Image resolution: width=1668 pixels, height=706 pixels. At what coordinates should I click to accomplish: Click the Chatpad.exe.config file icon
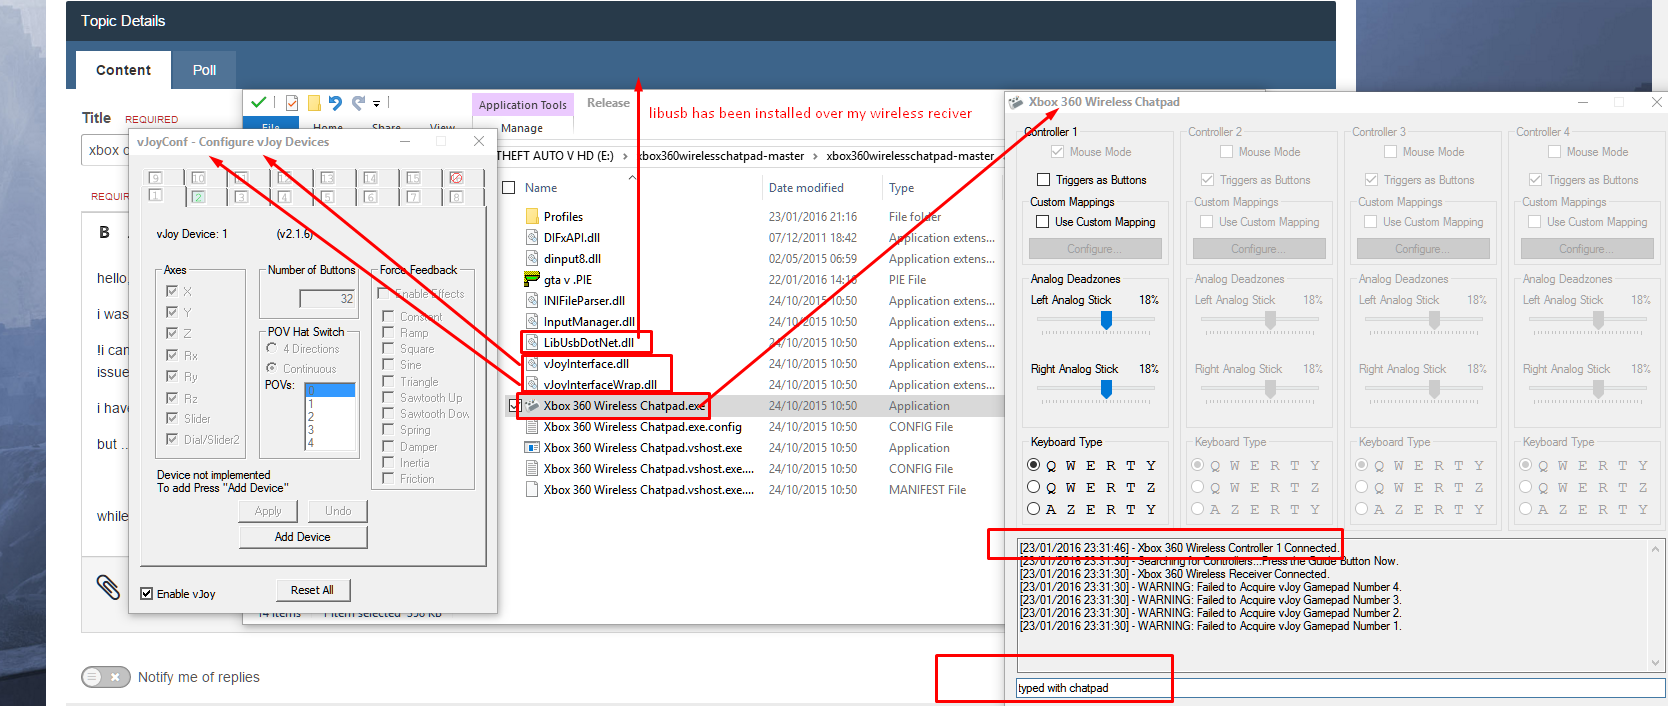pos(532,427)
